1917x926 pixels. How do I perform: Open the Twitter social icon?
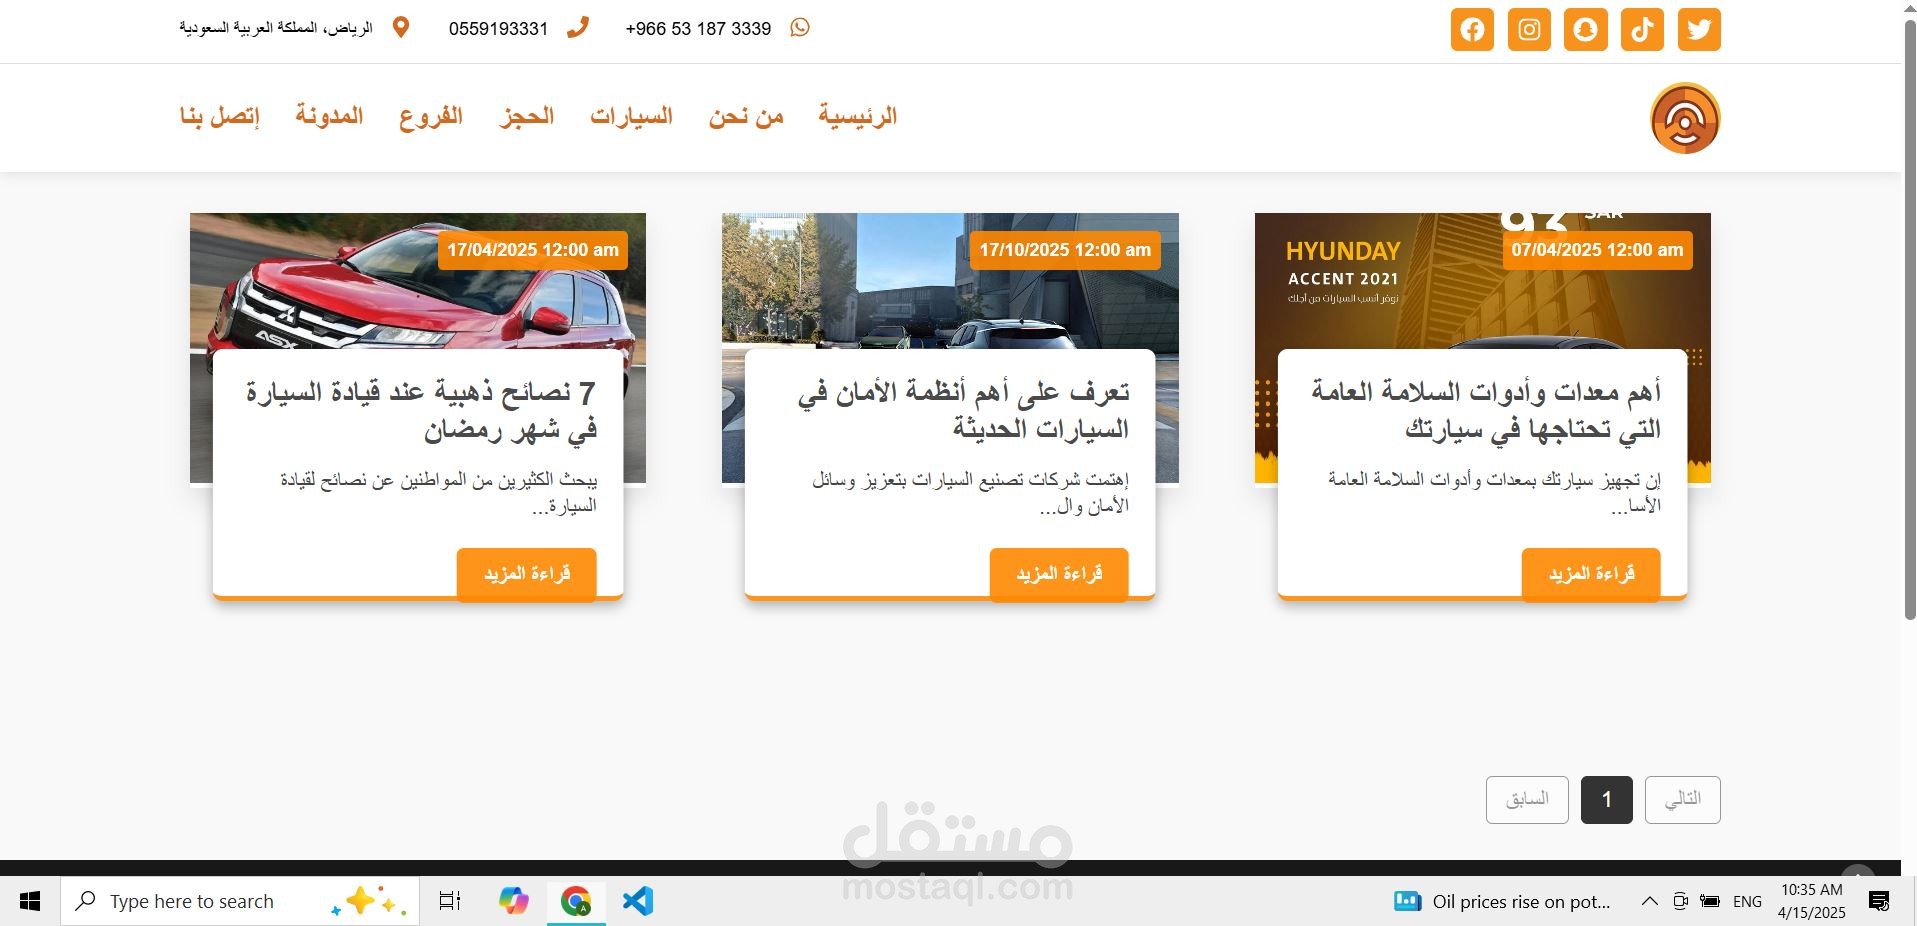(x=1699, y=29)
